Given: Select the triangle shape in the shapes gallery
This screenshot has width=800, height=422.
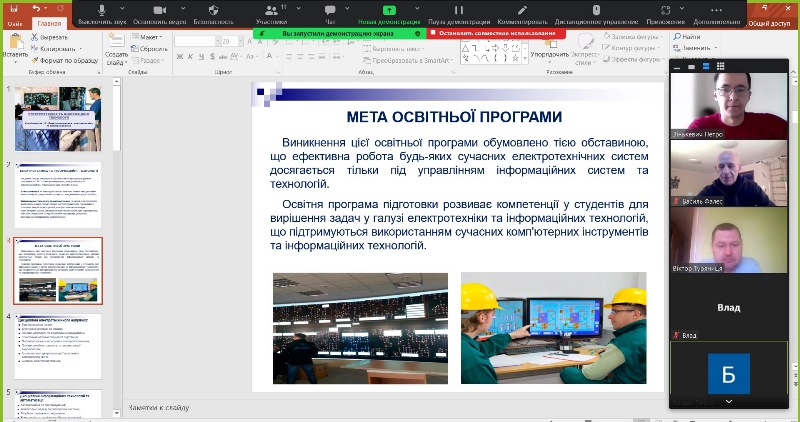Looking at the screenshot, I should [x=465, y=48].
